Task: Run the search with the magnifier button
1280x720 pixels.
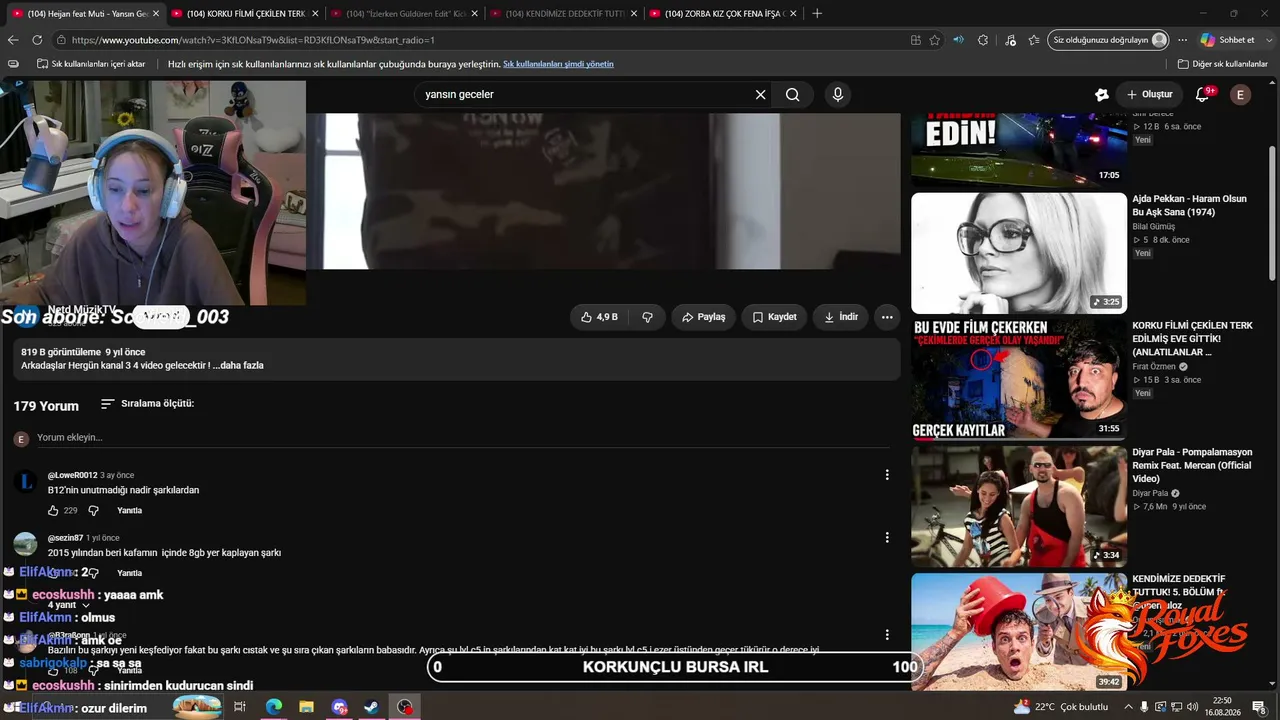Action: pyautogui.click(x=793, y=95)
